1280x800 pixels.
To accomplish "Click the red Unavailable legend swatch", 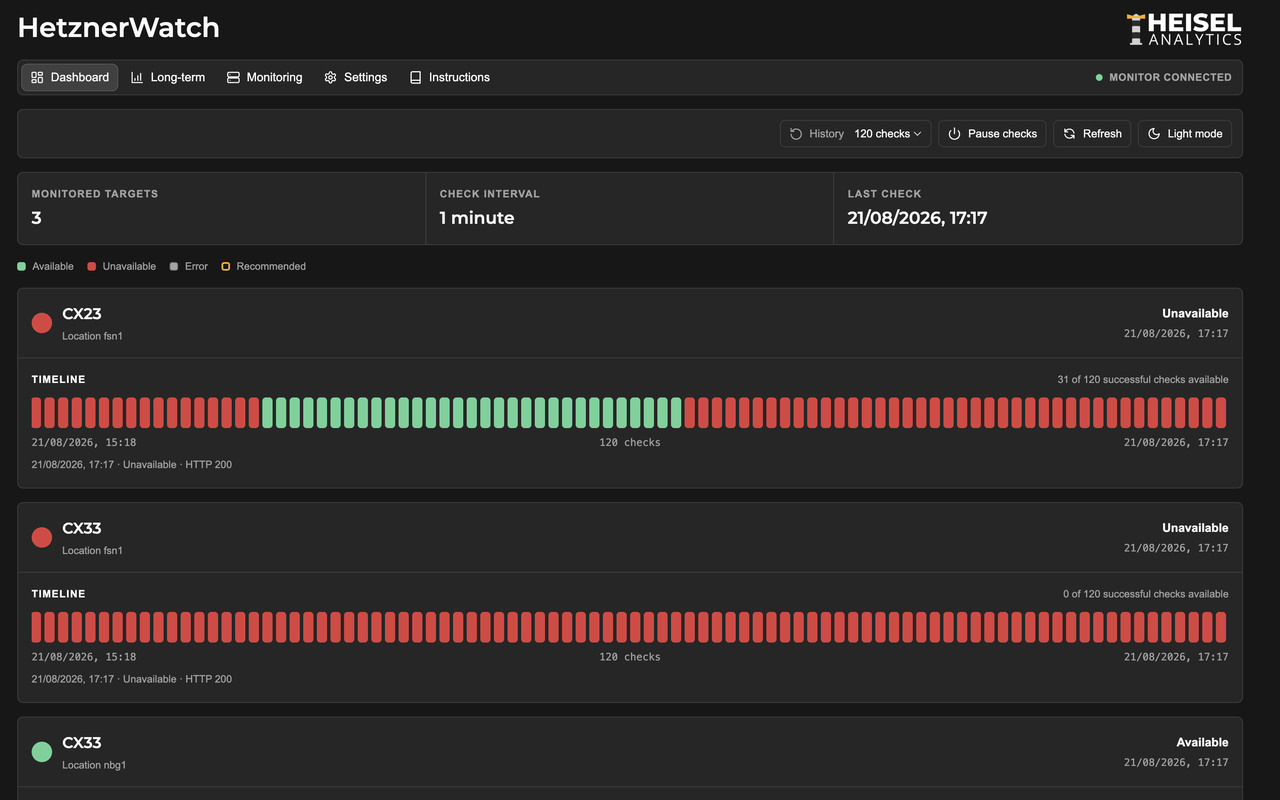I will tap(92, 266).
